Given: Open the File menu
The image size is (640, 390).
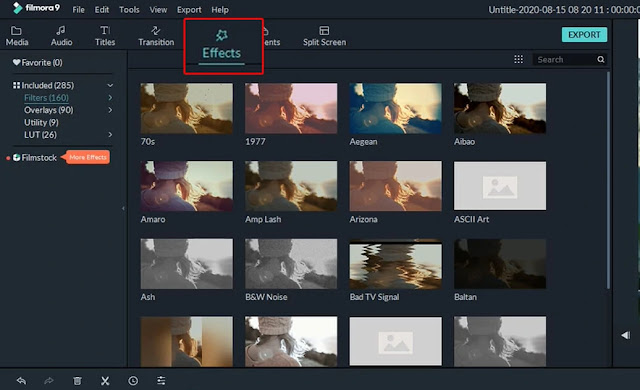Looking at the screenshot, I should [x=78, y=10].
